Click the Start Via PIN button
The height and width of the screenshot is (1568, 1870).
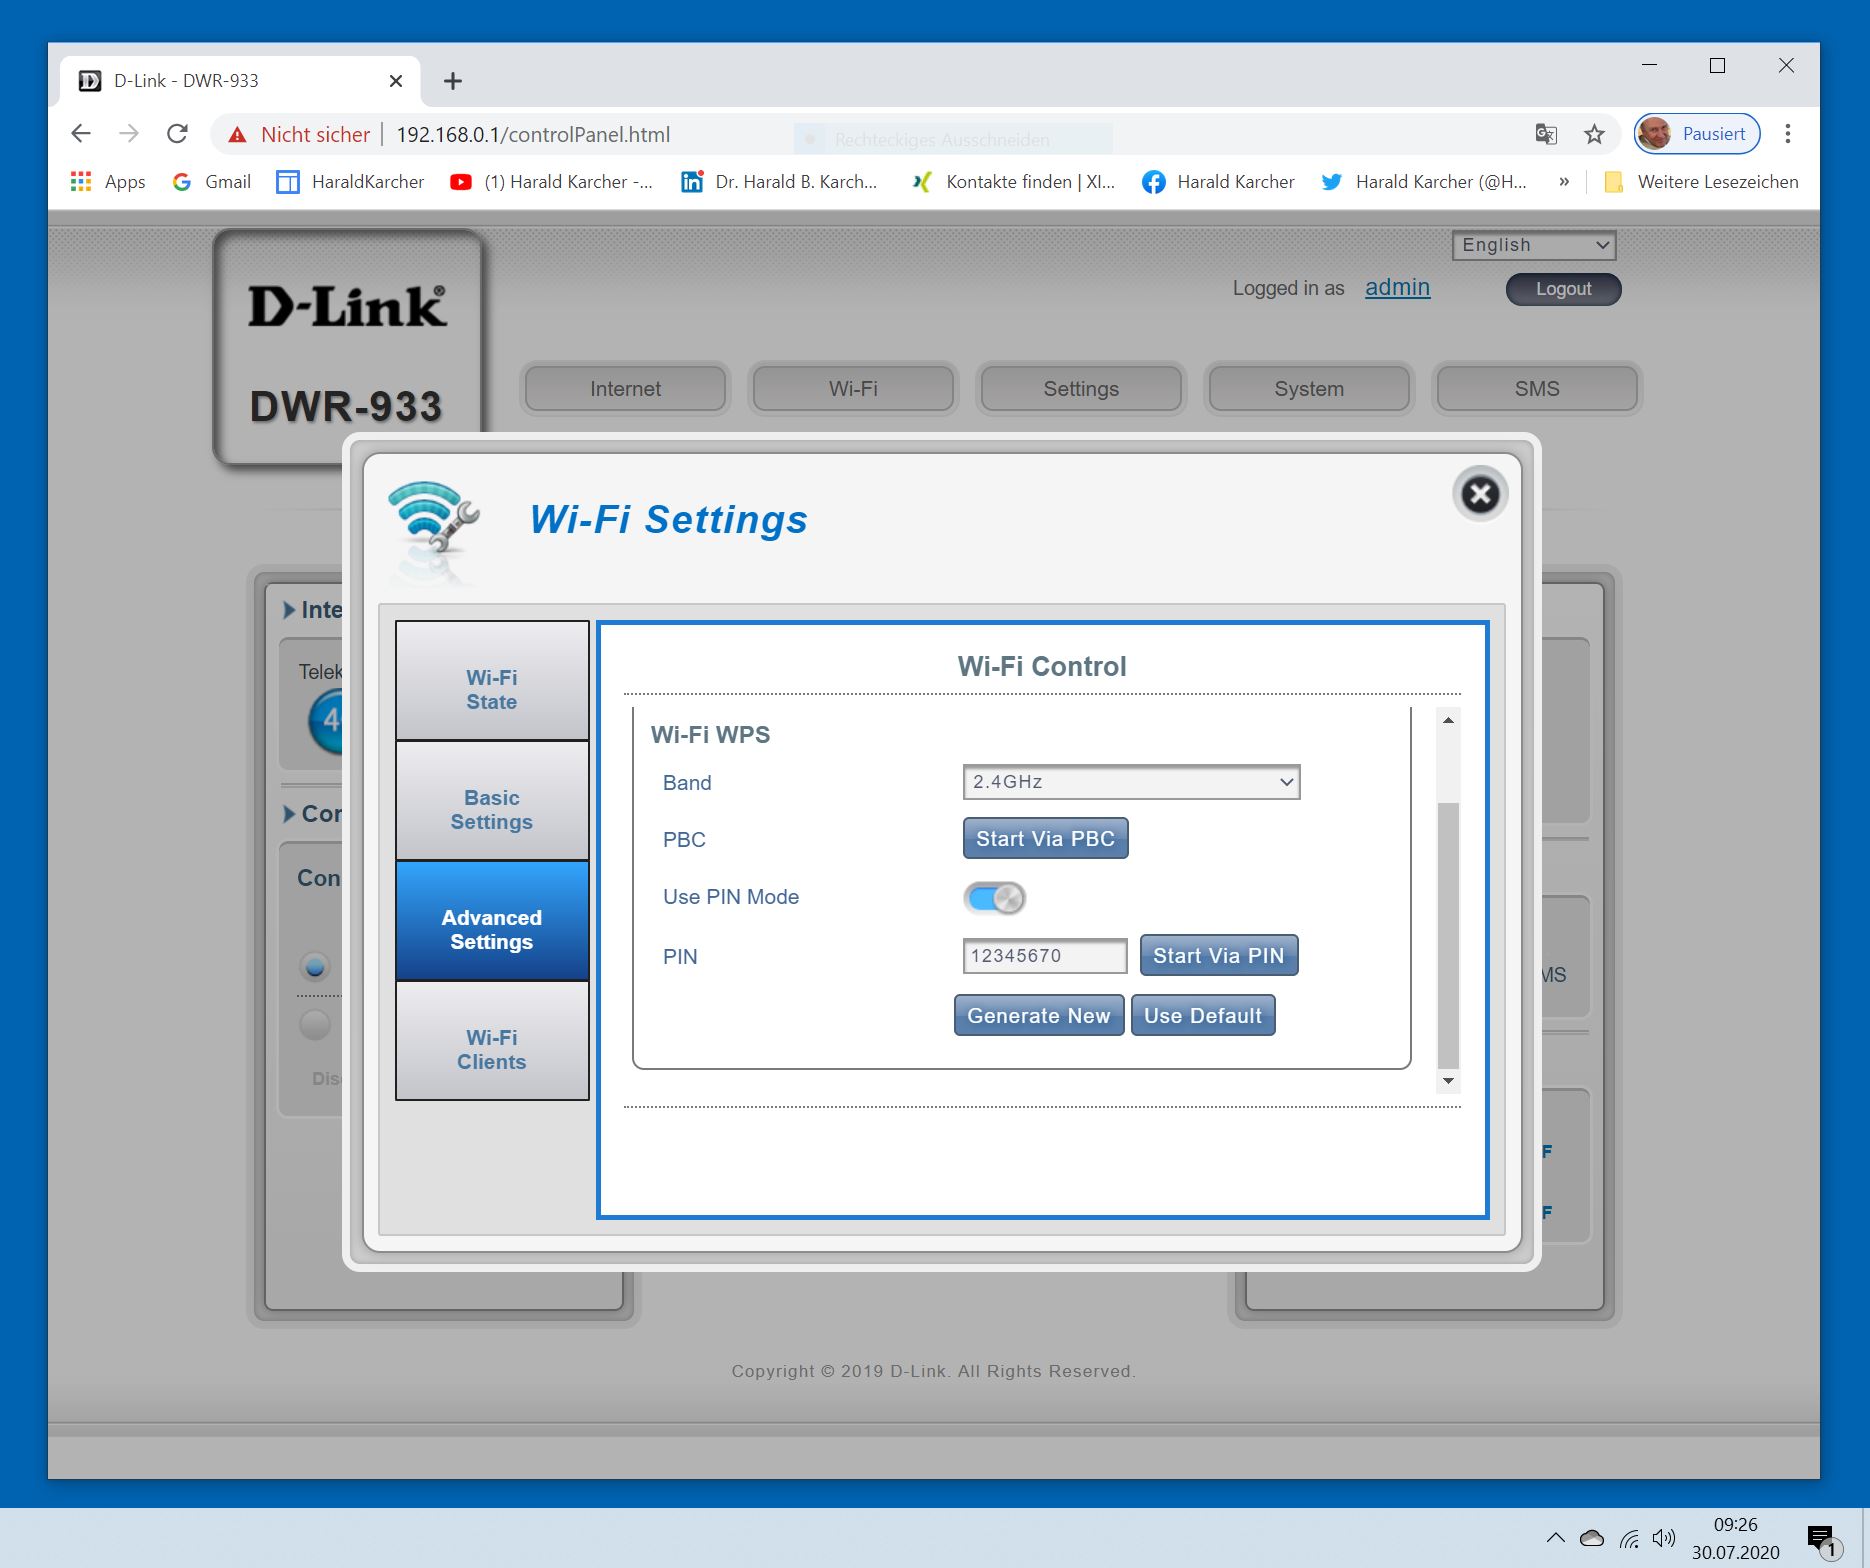pos(1219,955)
